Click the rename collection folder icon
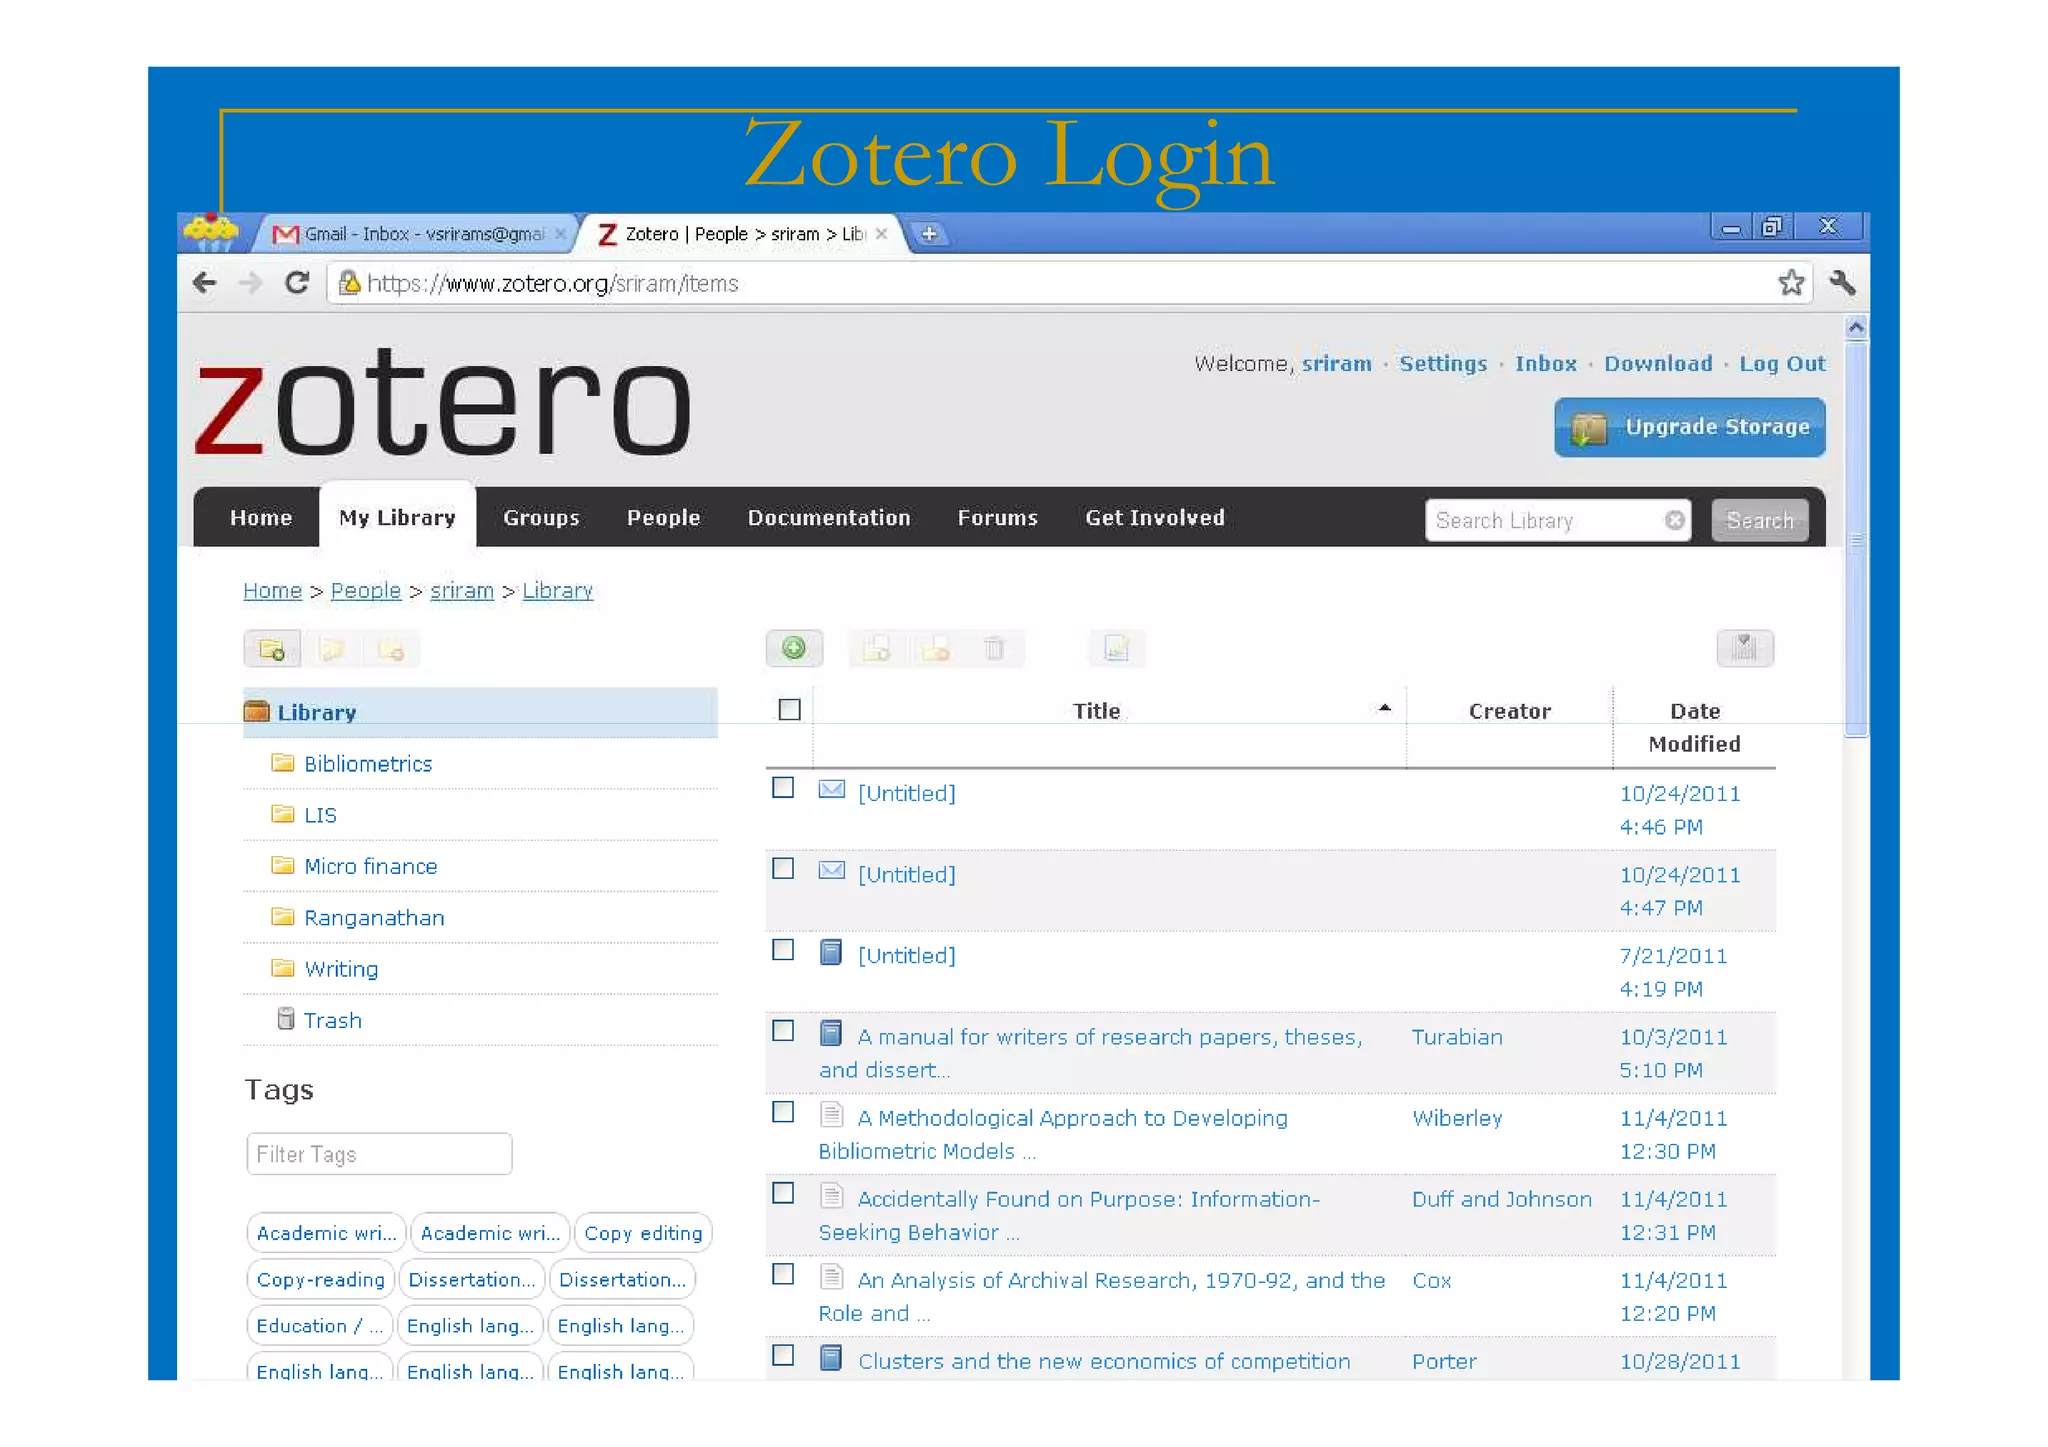This screenshot has height=1447, width=2048. pyautogui.click(x=331, y=649)
